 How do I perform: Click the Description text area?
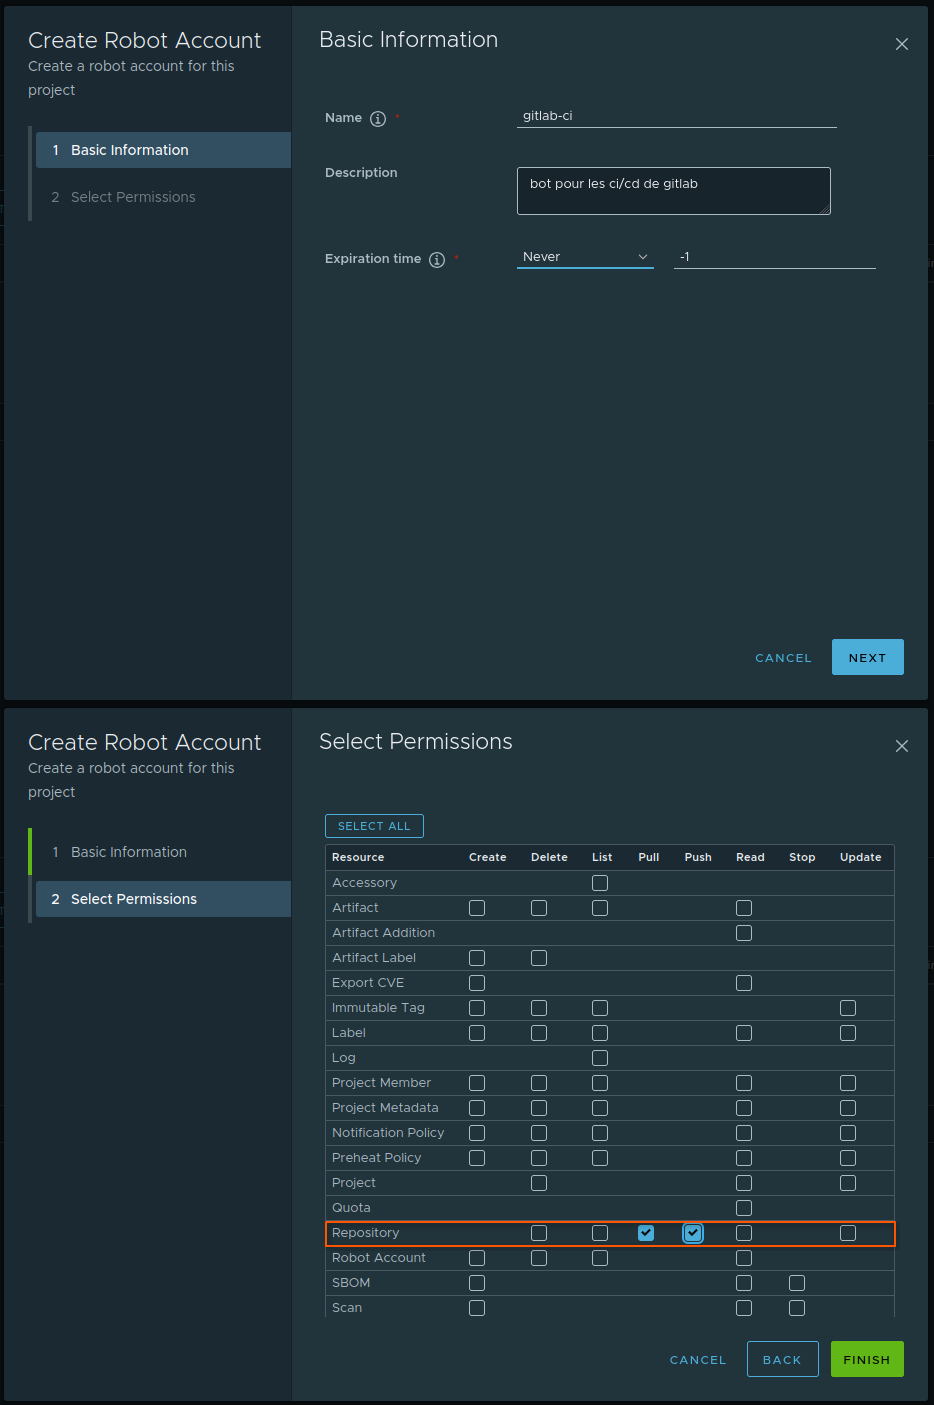pos(674,191)
